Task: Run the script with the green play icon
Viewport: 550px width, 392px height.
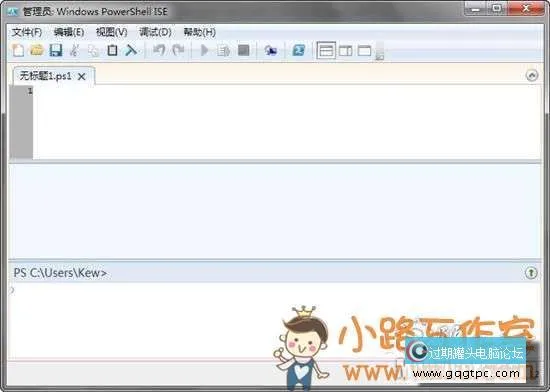Action: pyautogui.click(x=204, y=50)
